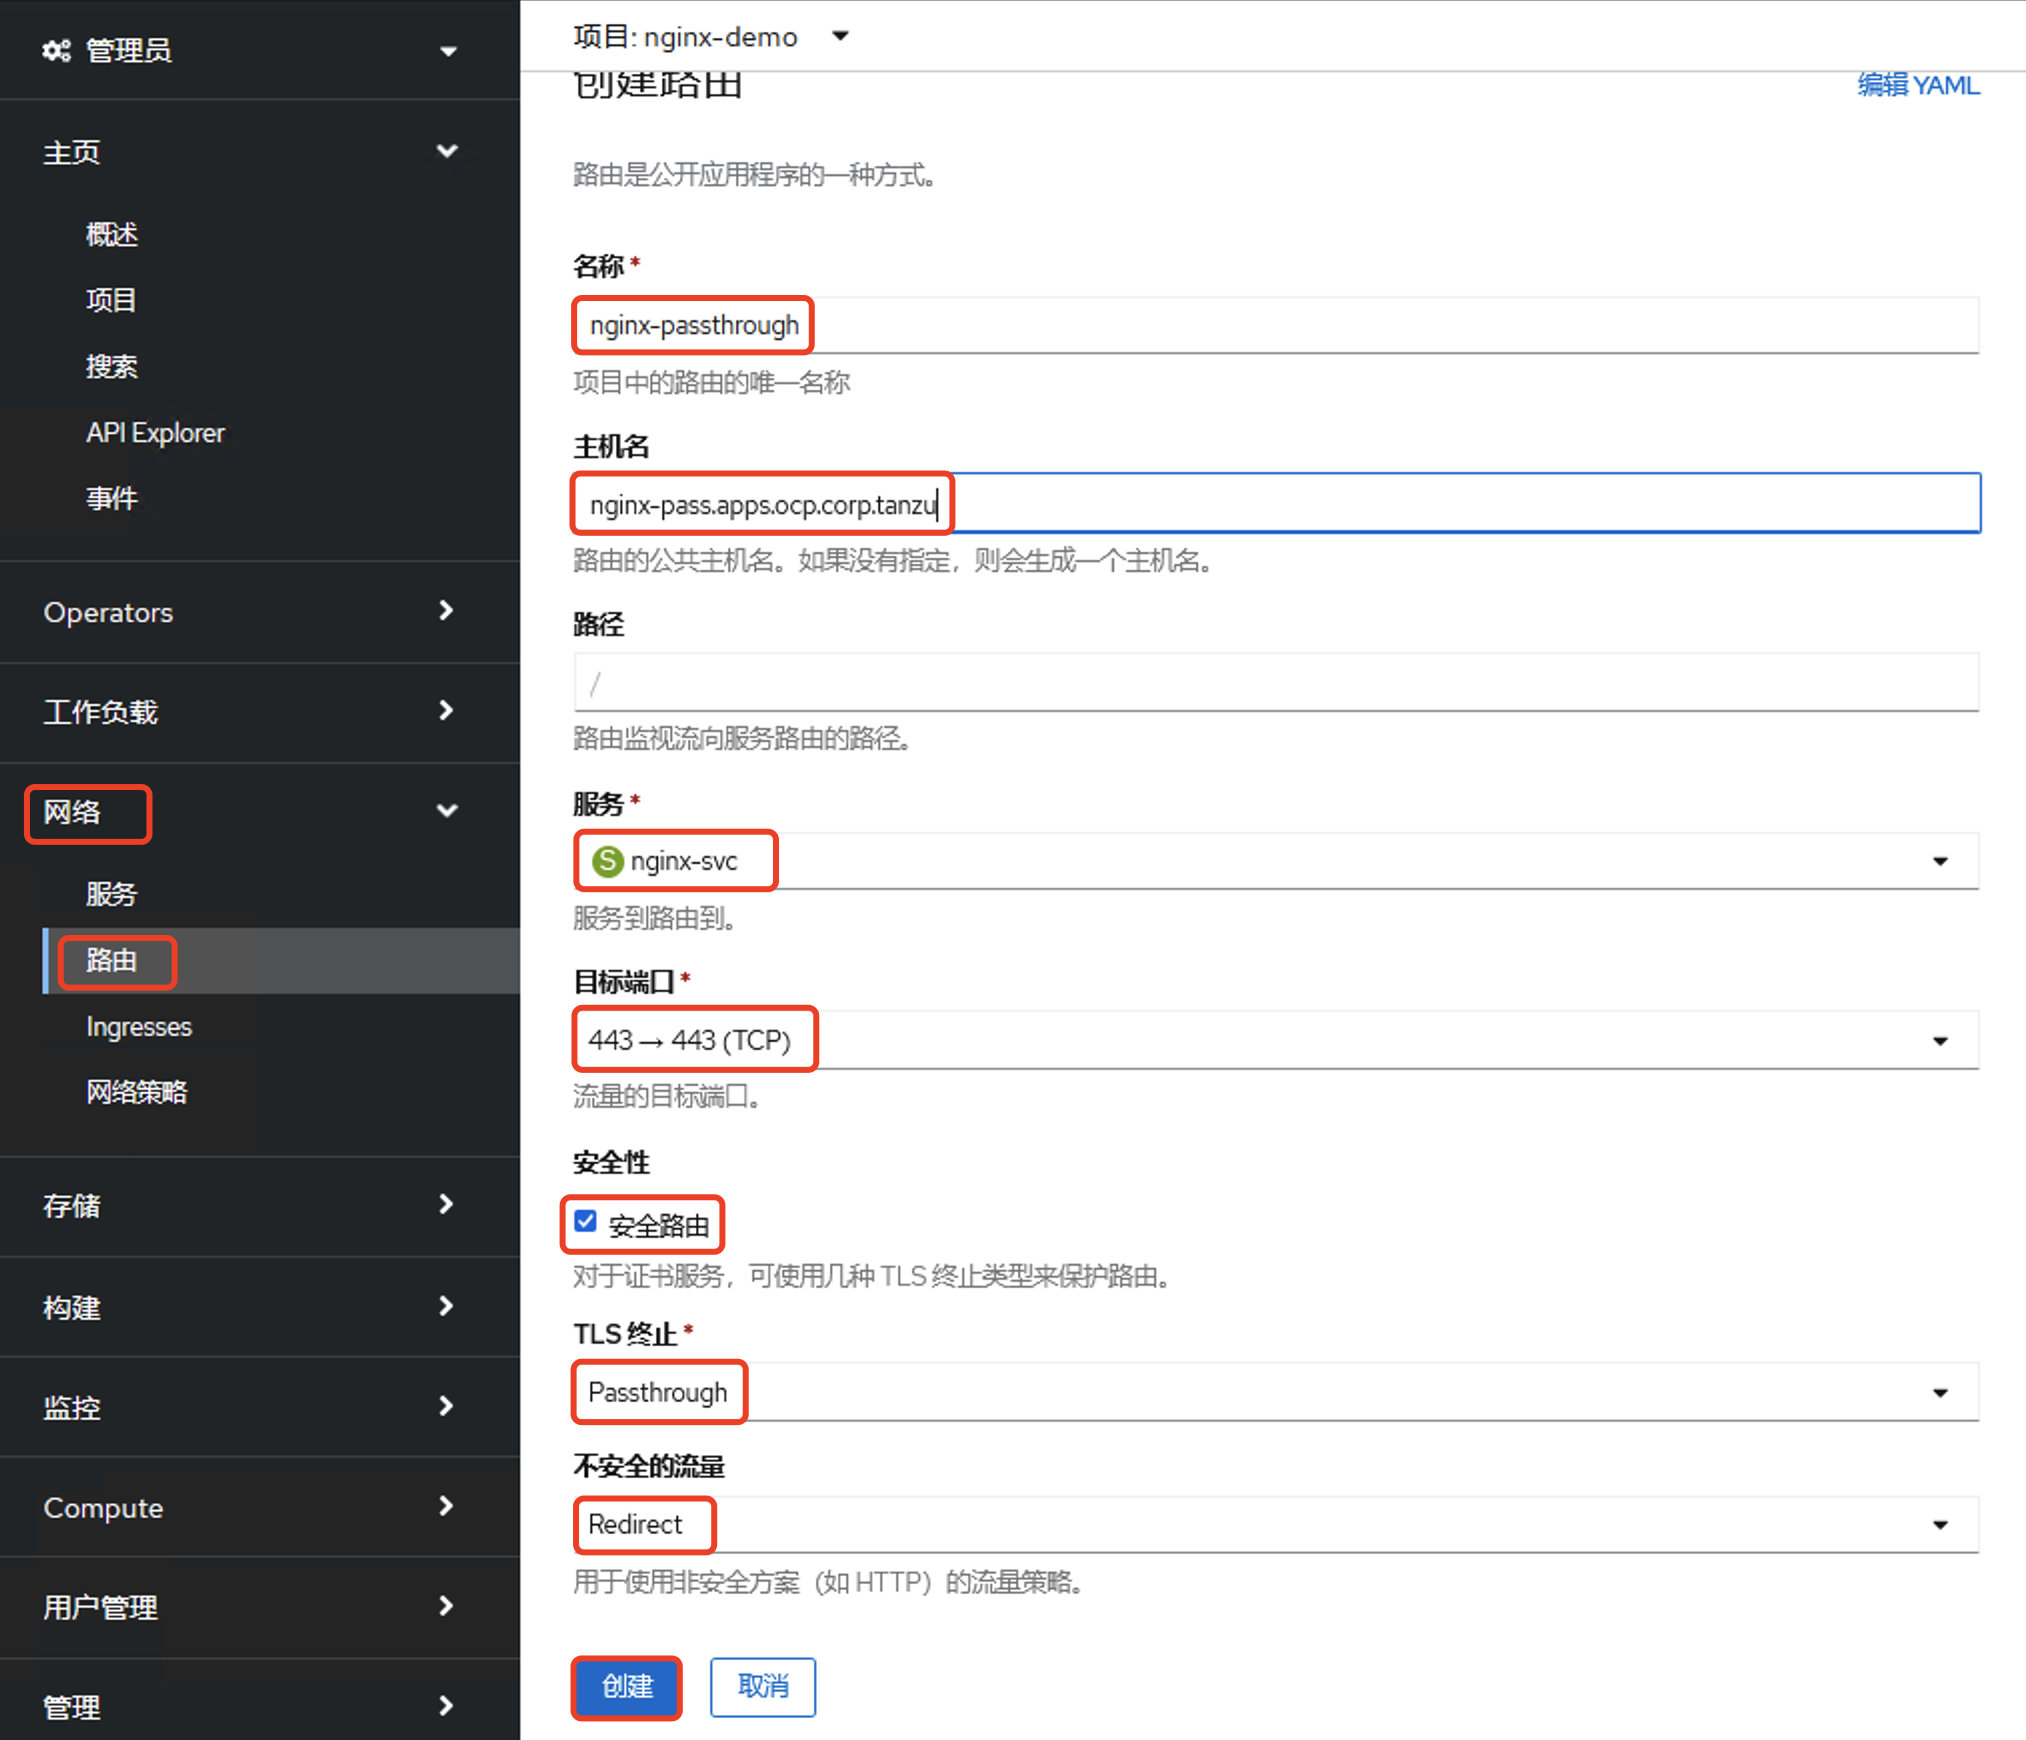Go to the API Explorer page
The height and width of the screenshot is (1740, 2026).
pos(155,433)
